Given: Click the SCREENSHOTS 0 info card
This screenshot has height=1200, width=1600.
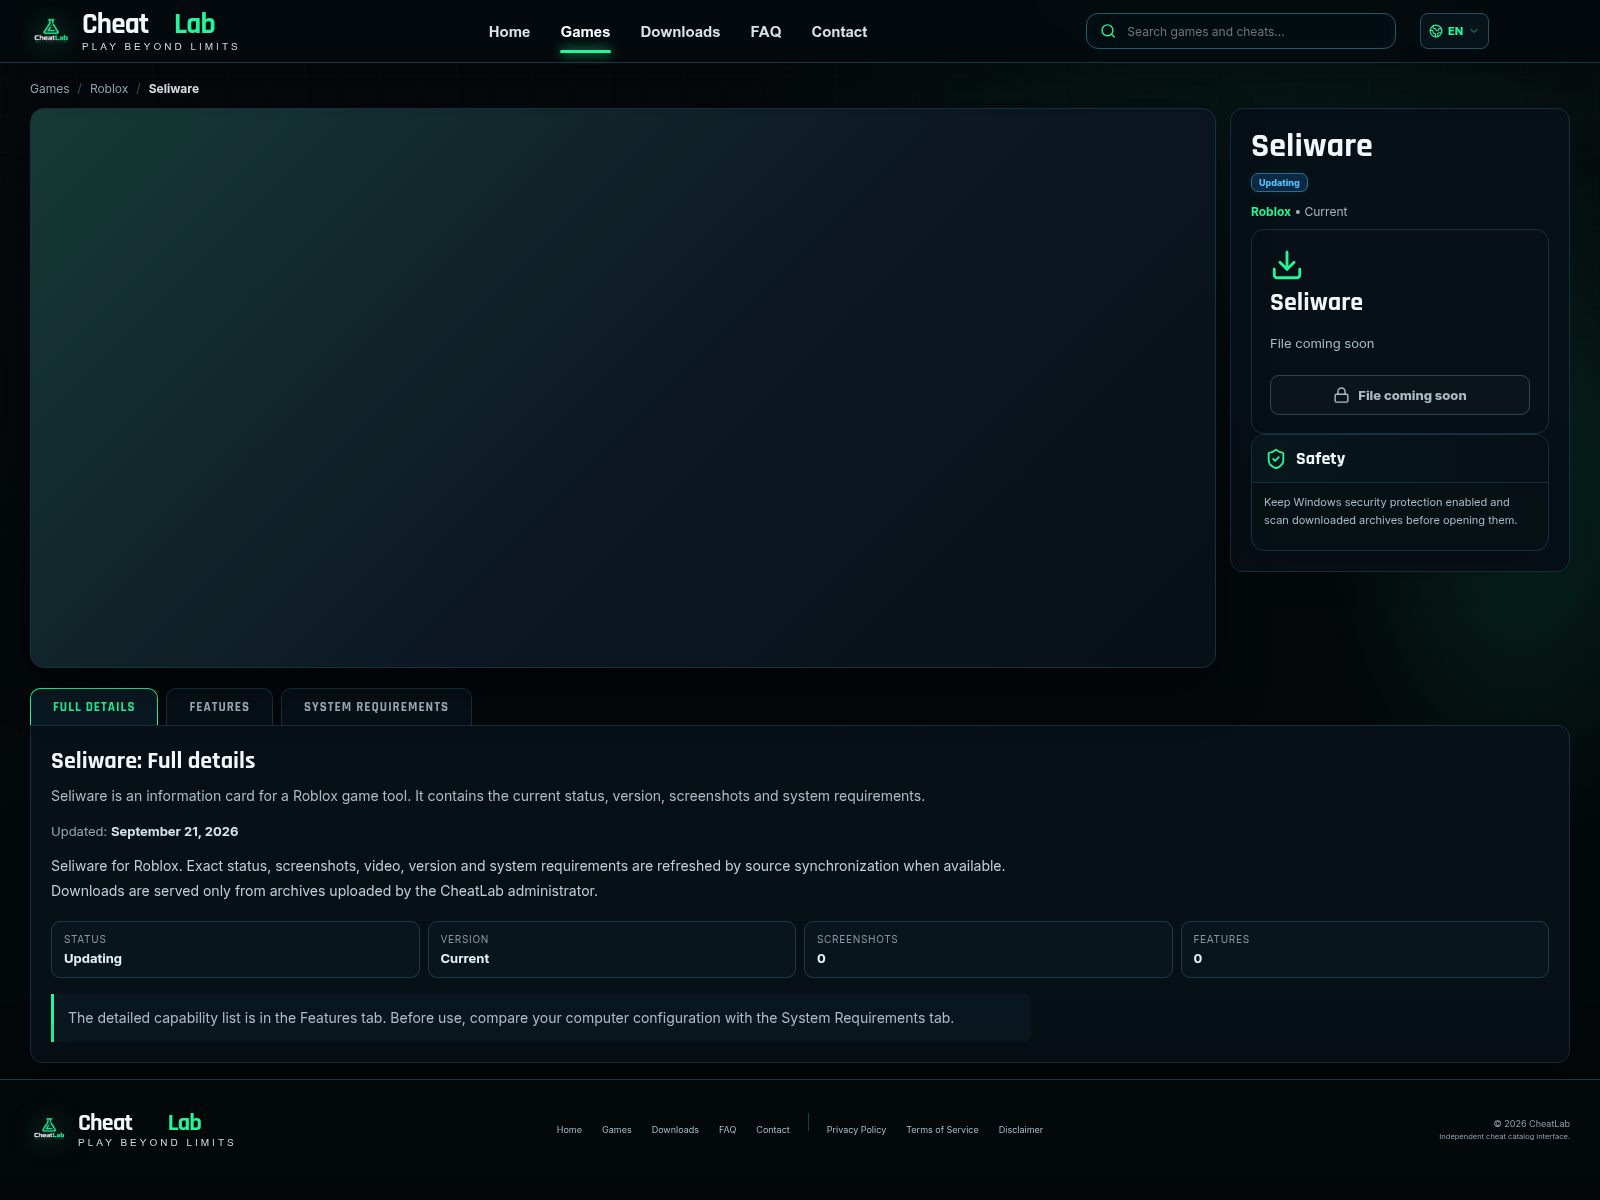Looking at the screenshot, I should 988,949.
